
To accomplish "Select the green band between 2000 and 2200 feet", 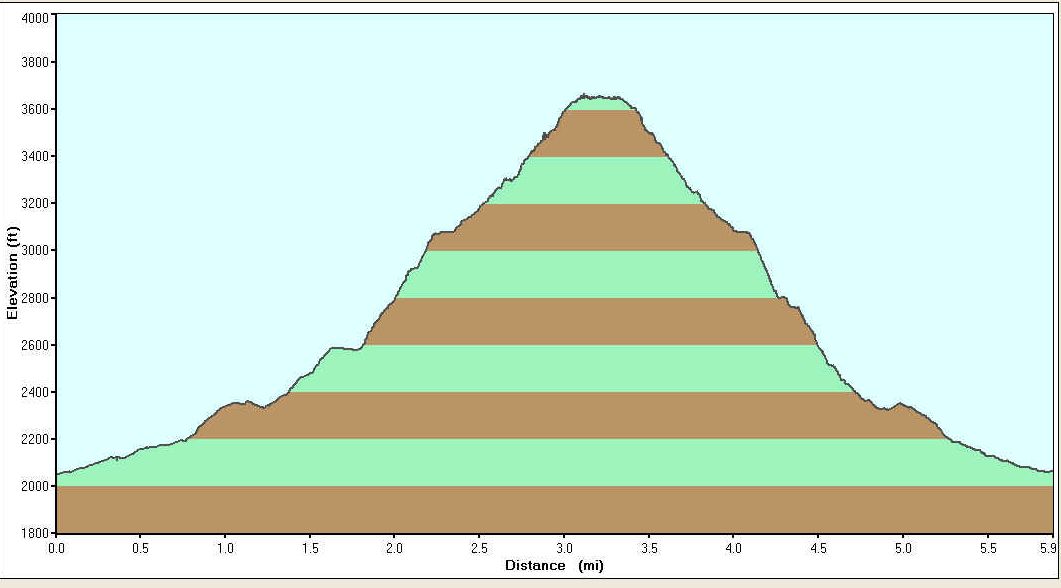I will click(x=554, y=462).
